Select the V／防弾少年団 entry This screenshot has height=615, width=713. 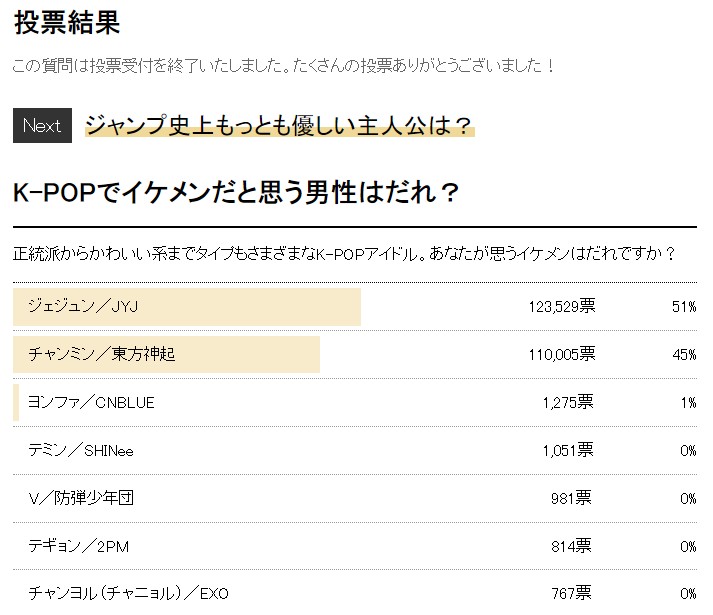[81, 498]
